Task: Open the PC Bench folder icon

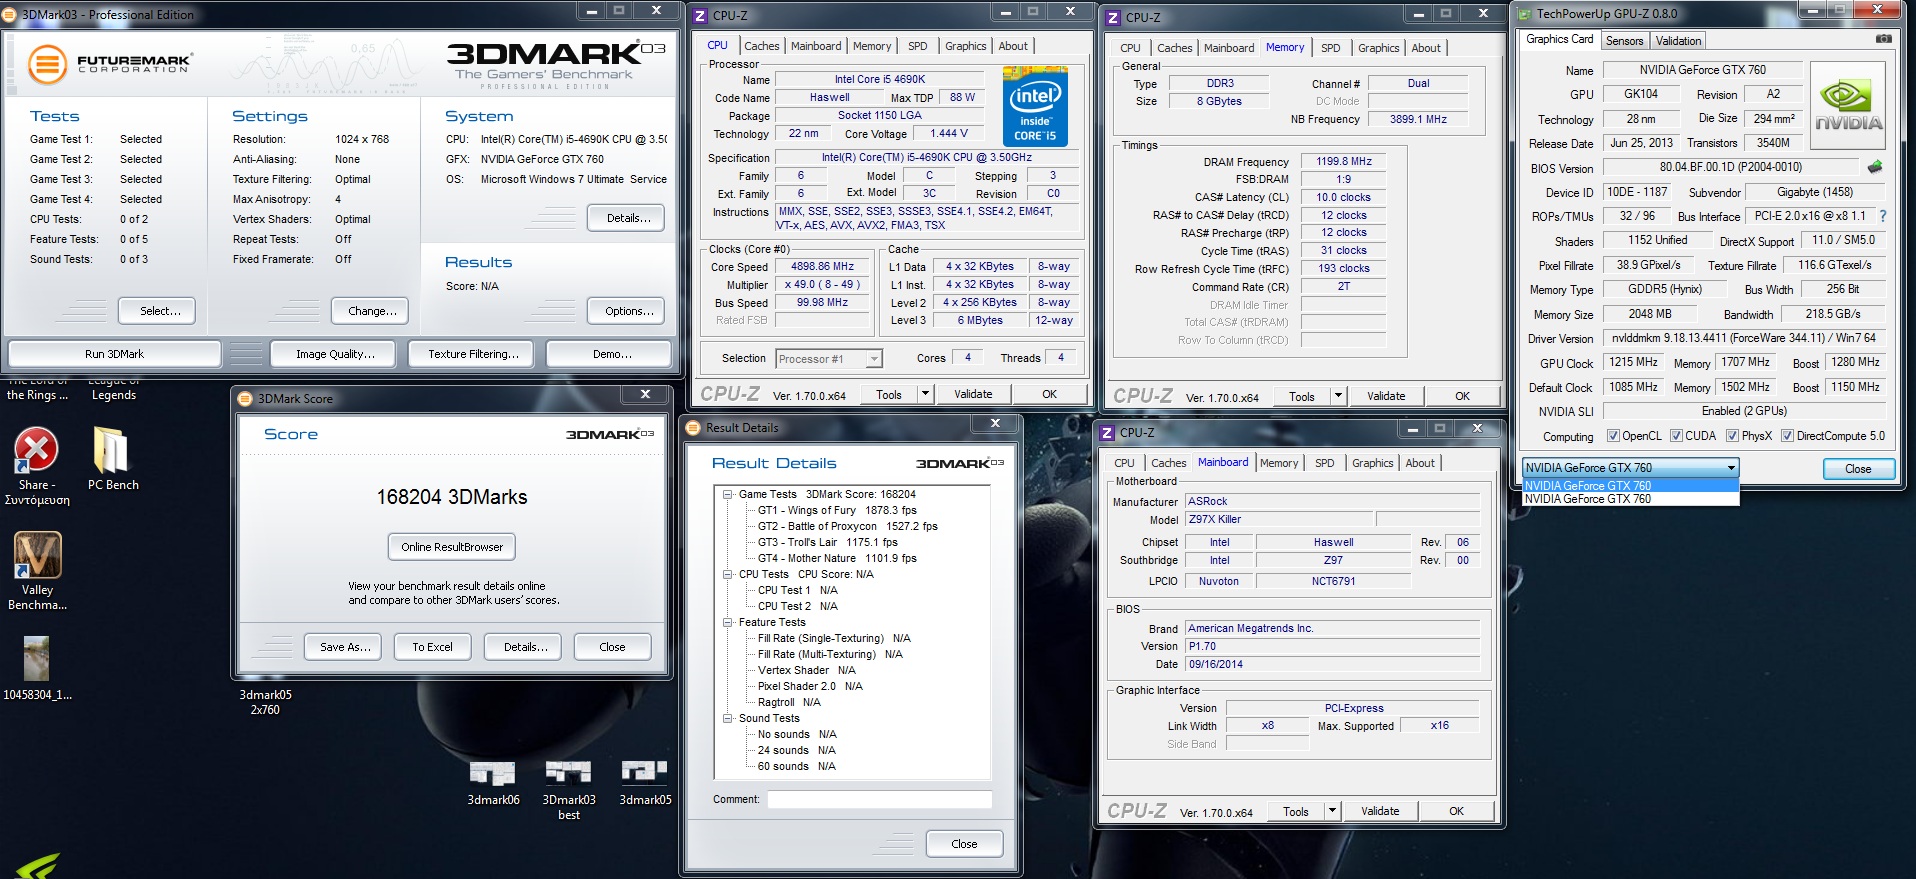Action: point(113,459)
